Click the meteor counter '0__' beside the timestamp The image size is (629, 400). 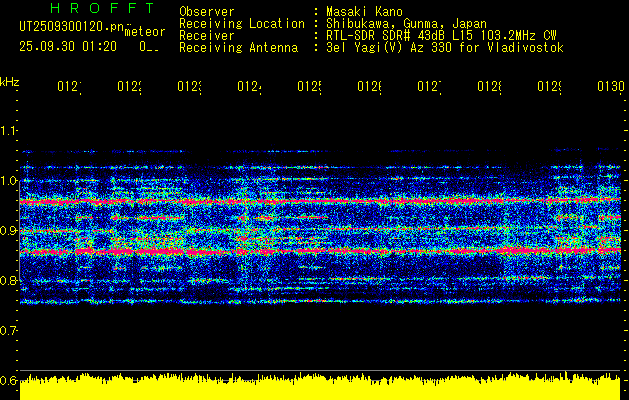[x=149, y=47]
